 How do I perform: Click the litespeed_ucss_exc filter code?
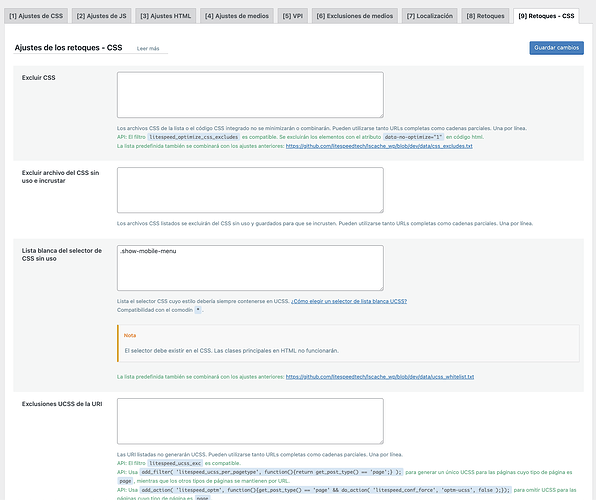[x=175, y=463]
